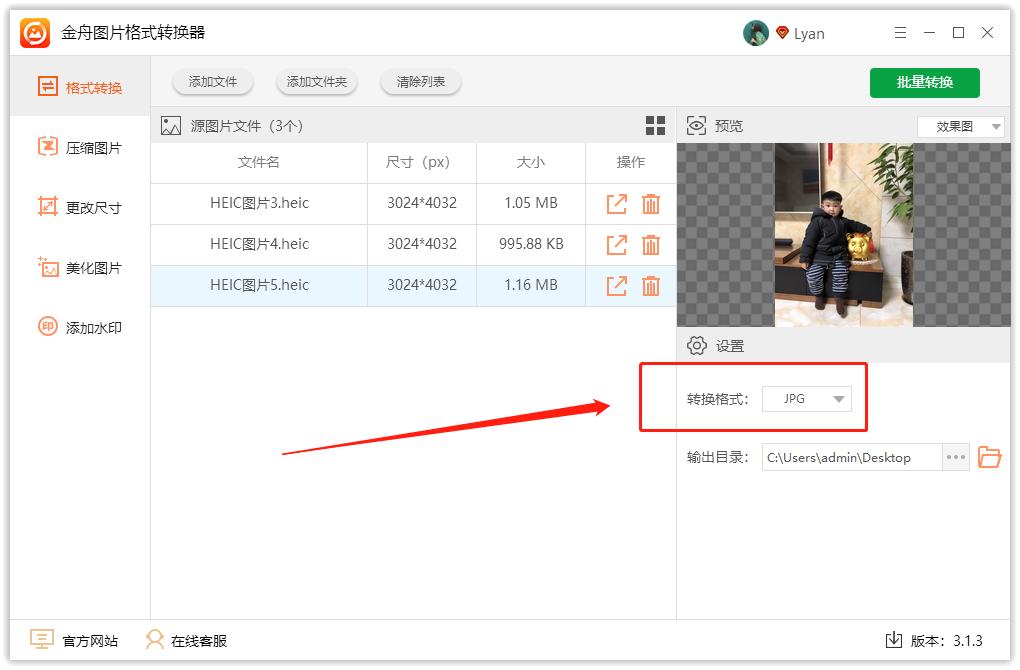Open HEIC图片3.heic via its export icon

615,204
